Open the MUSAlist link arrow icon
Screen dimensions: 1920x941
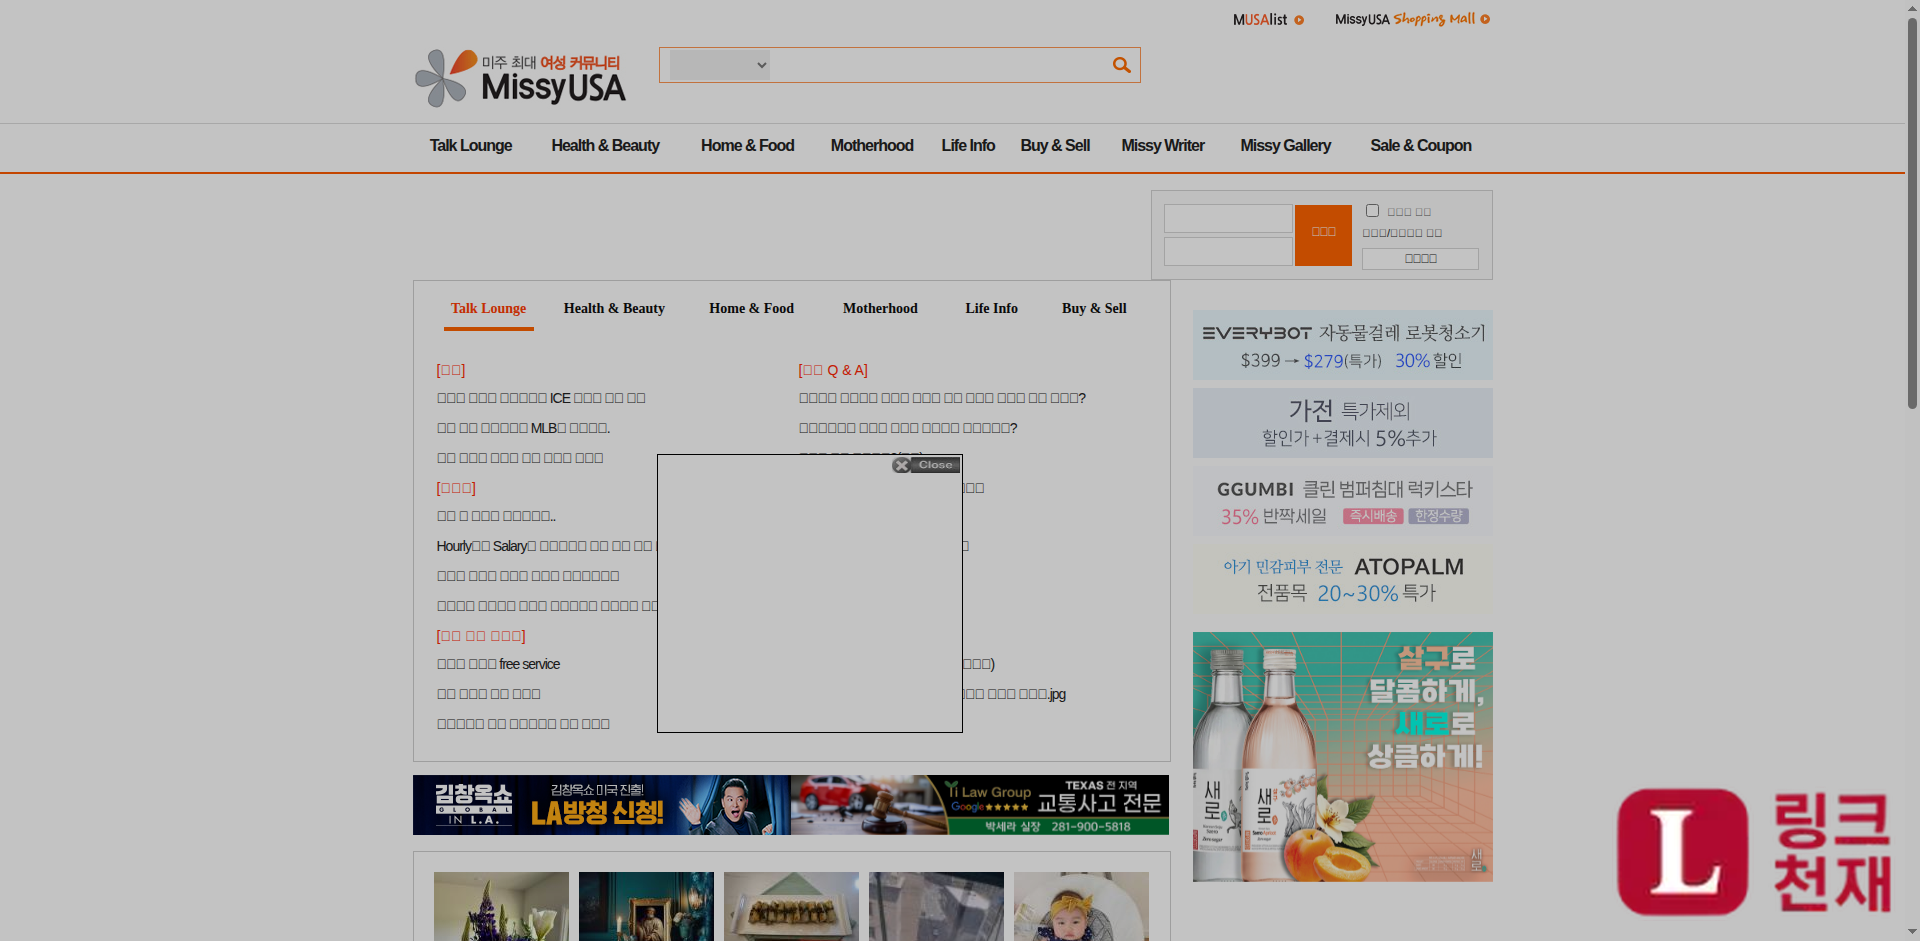[x=1299, y=20]
